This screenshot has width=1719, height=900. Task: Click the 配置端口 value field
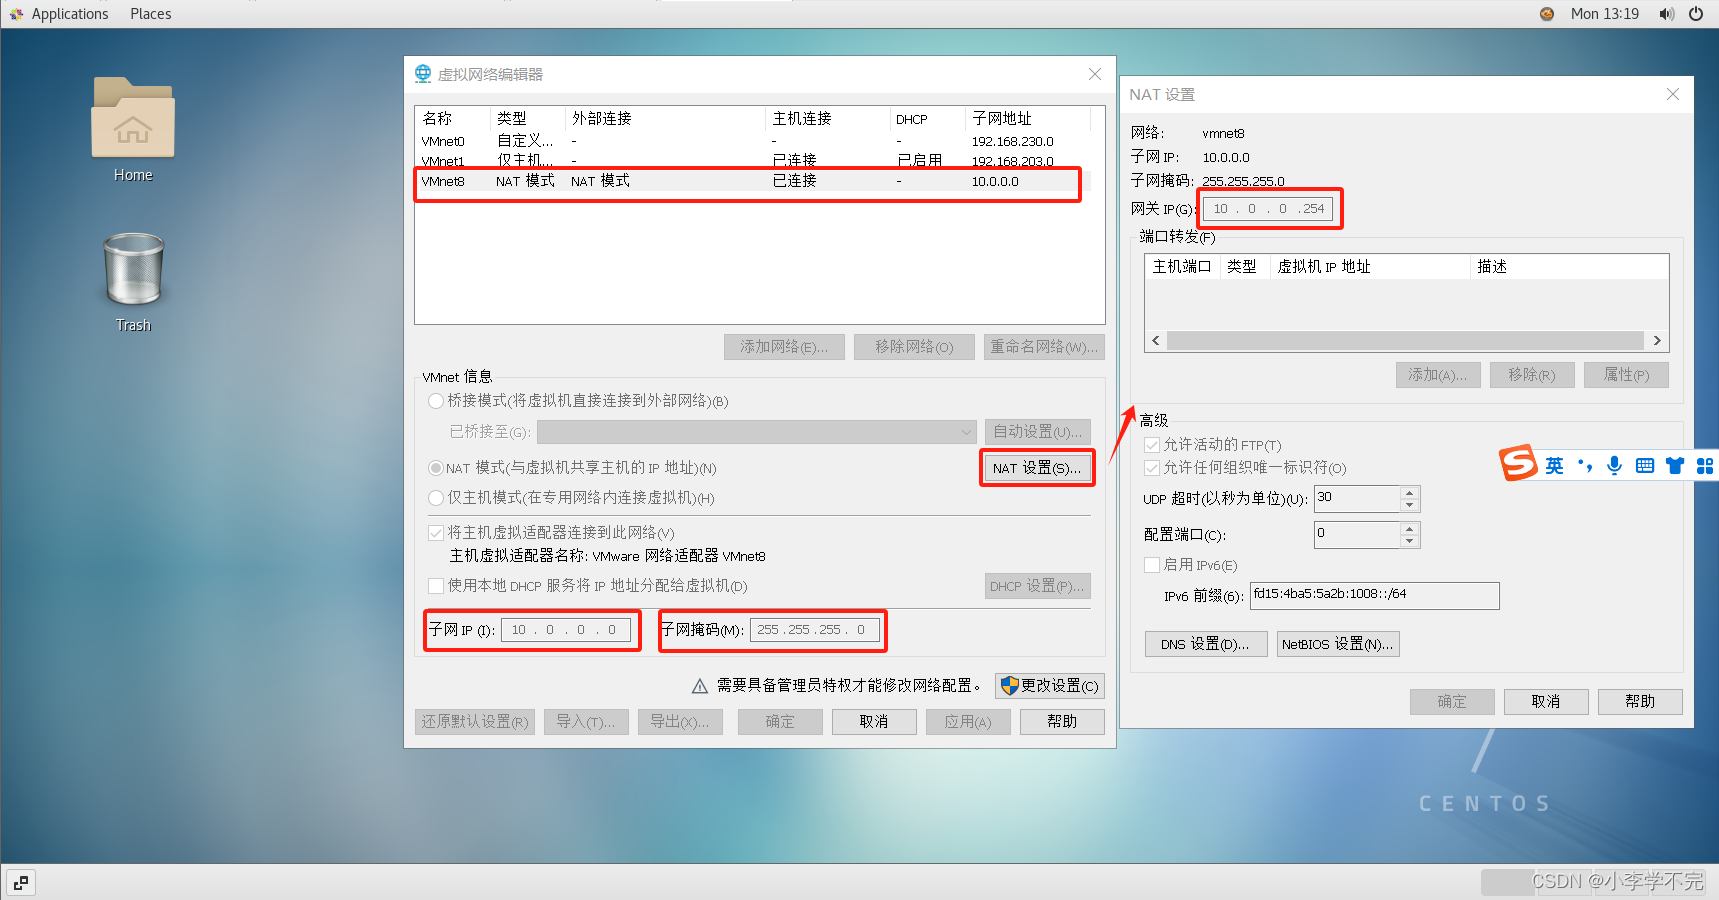1357,535
